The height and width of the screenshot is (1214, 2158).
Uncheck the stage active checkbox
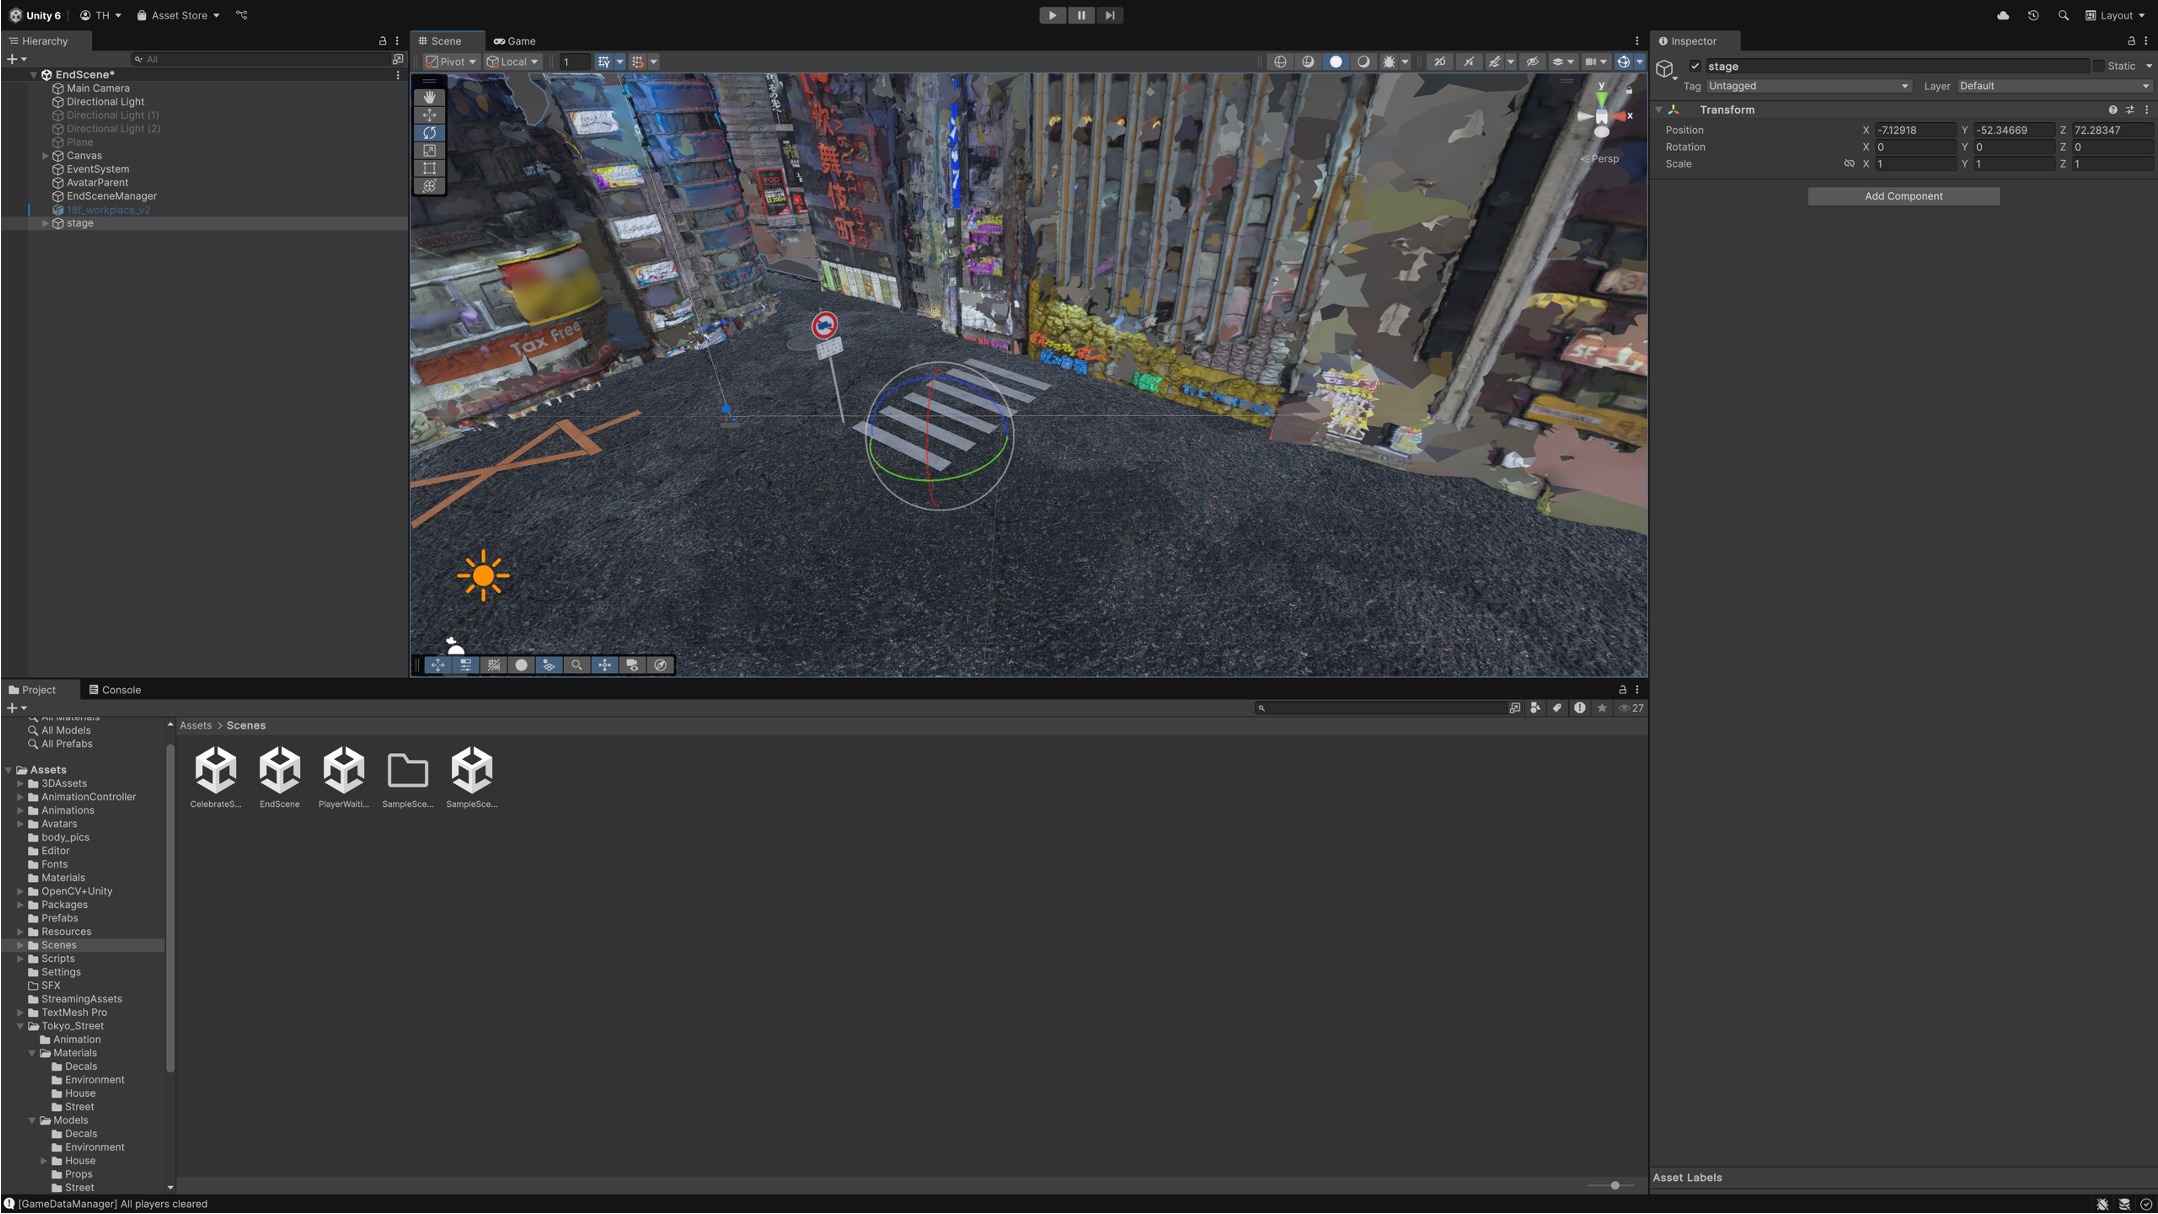click(x=1695, y=66)
